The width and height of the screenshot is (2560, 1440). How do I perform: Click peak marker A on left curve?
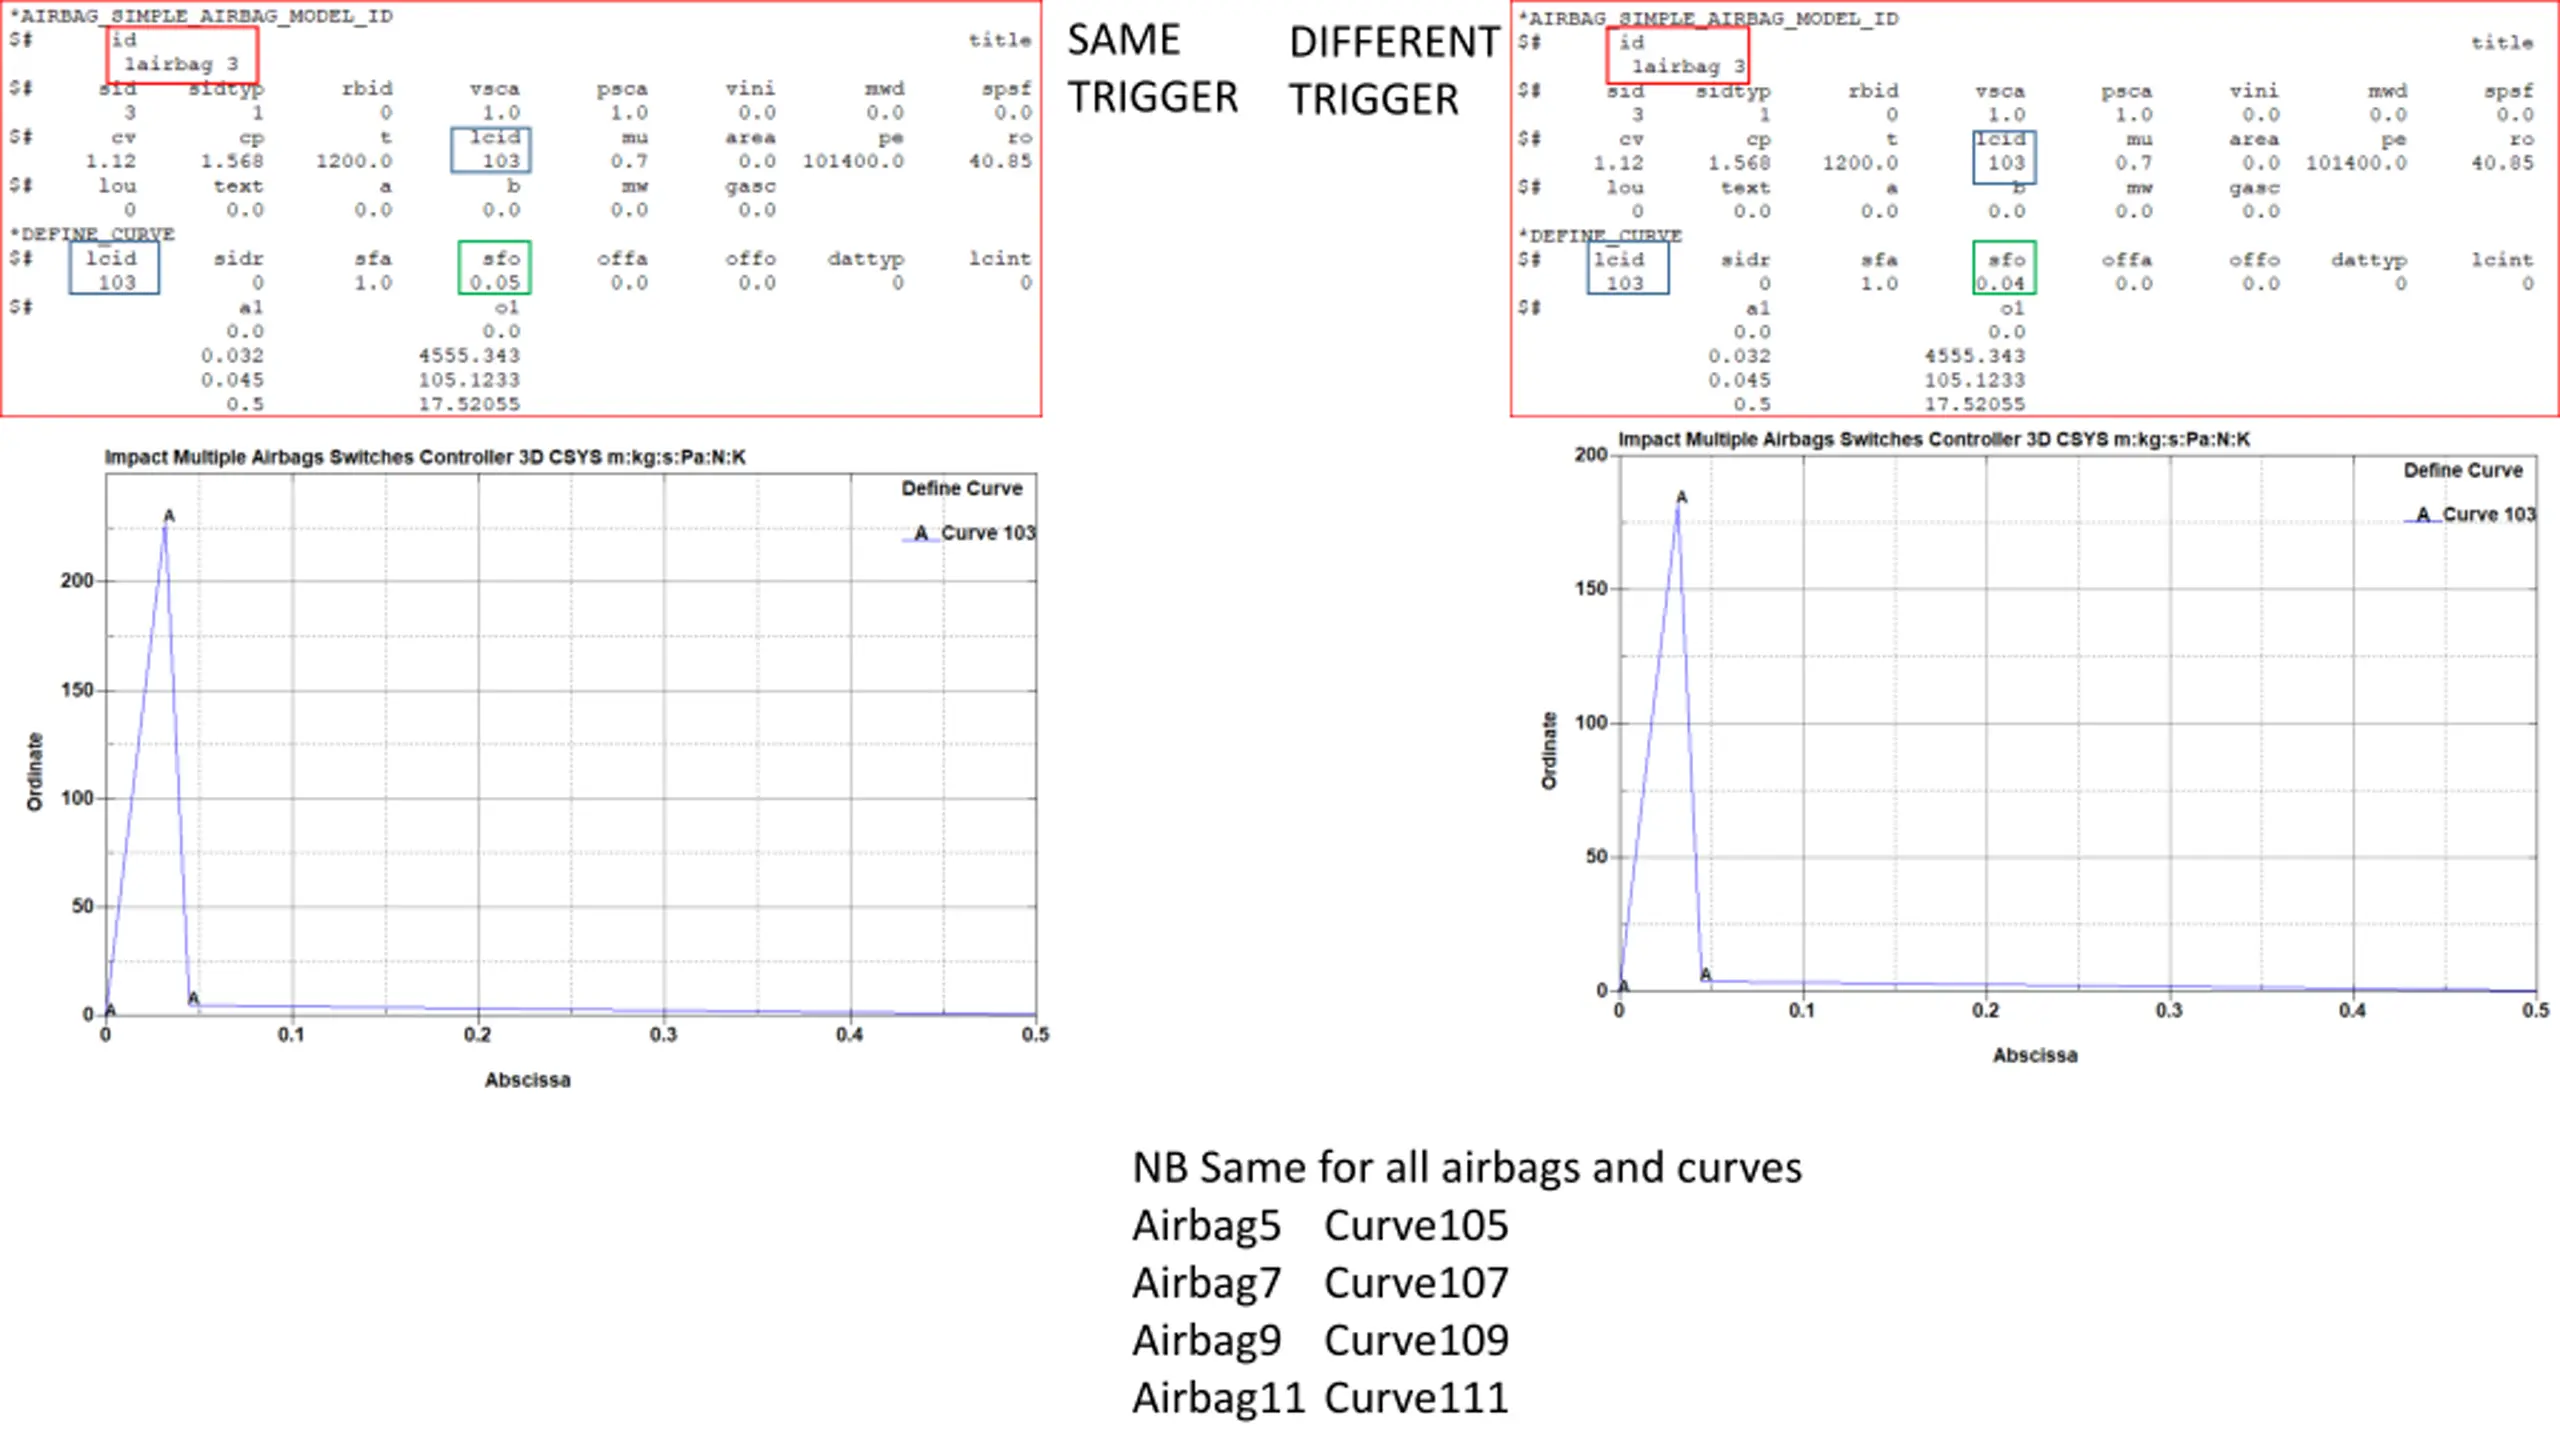point(168,516)
